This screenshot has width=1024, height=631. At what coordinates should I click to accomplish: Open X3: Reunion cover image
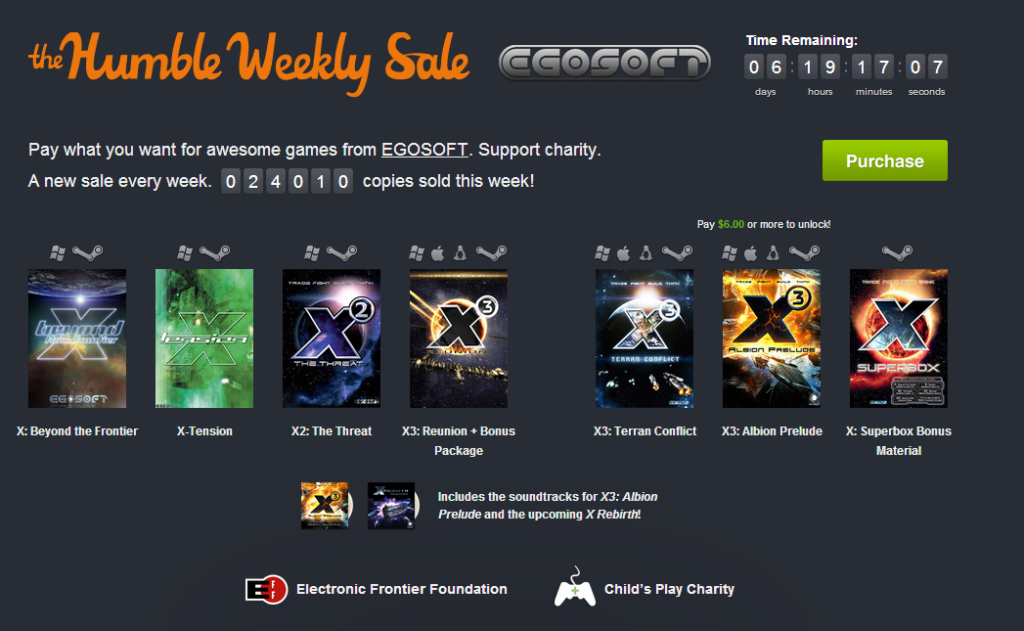click(x=458, y=338)
